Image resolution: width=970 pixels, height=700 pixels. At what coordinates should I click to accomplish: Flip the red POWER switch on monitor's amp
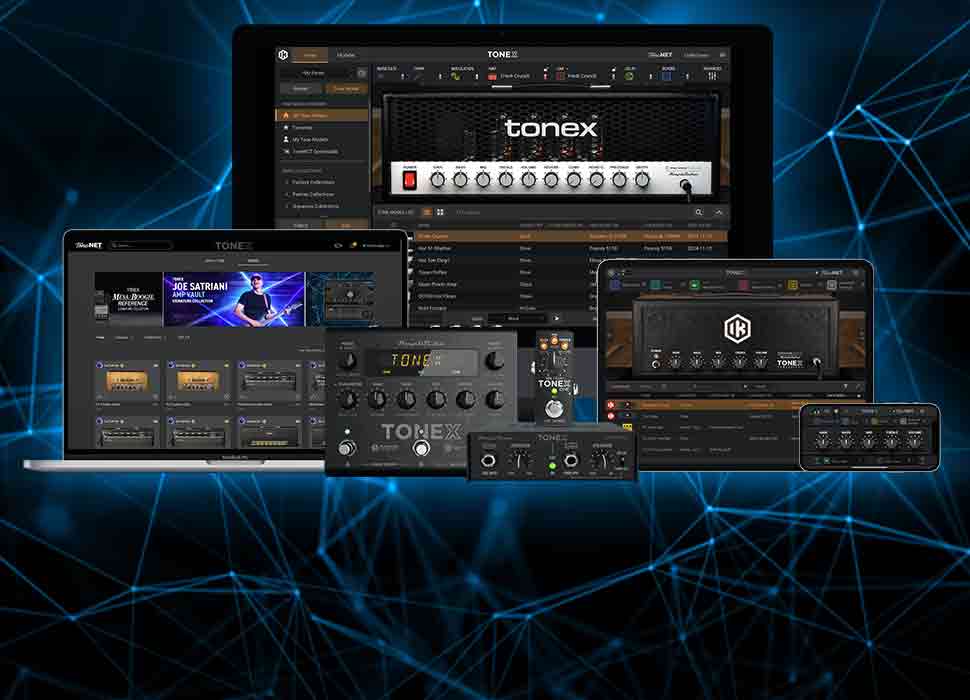pyautogui.click(x=409, y=180)
